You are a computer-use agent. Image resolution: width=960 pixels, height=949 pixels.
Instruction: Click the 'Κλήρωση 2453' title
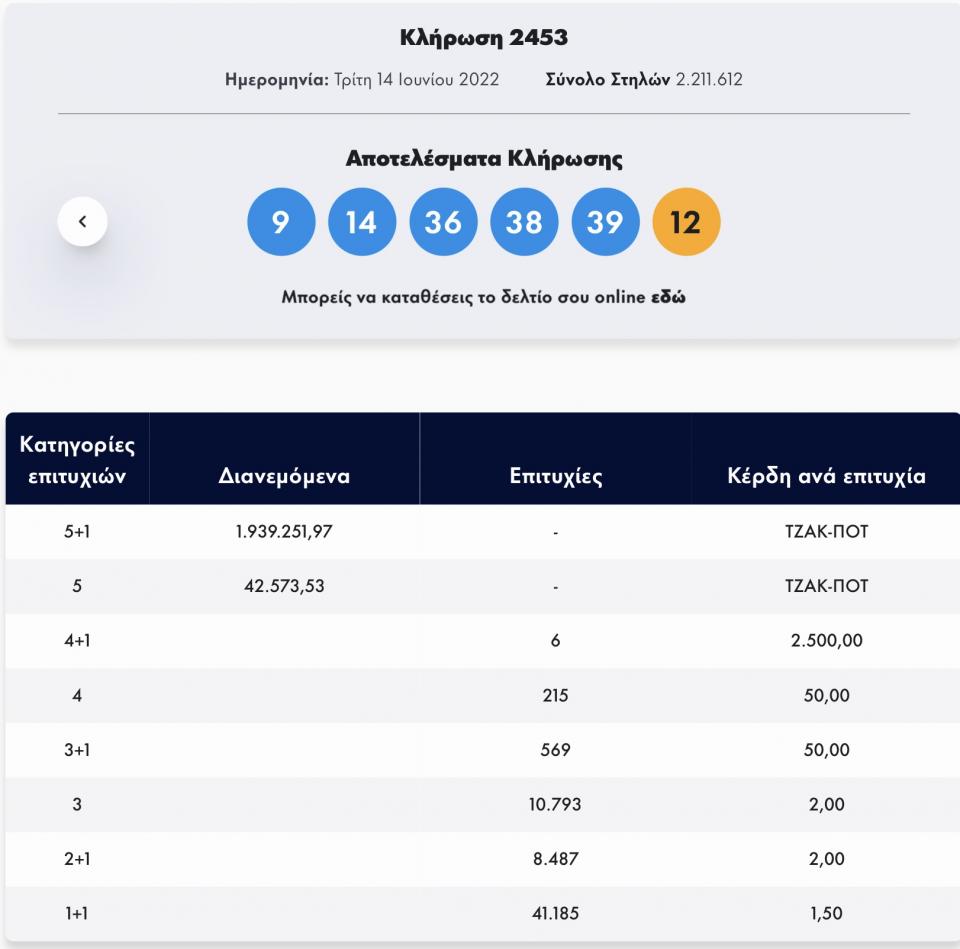[x=484, y=40]
